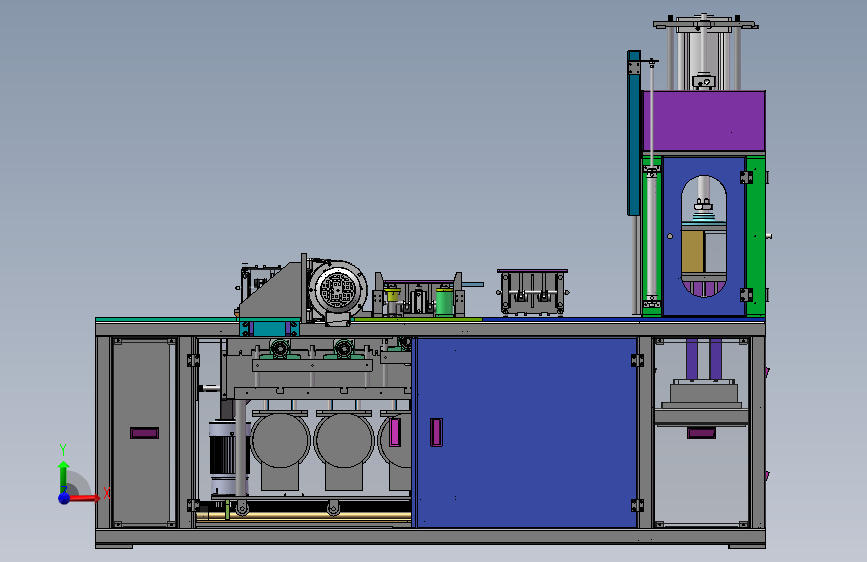Image resolution: width=867 pixels, height=562 pixels.
Task: Select the gray fixture box on table center
Action: (x=532, y=293)
